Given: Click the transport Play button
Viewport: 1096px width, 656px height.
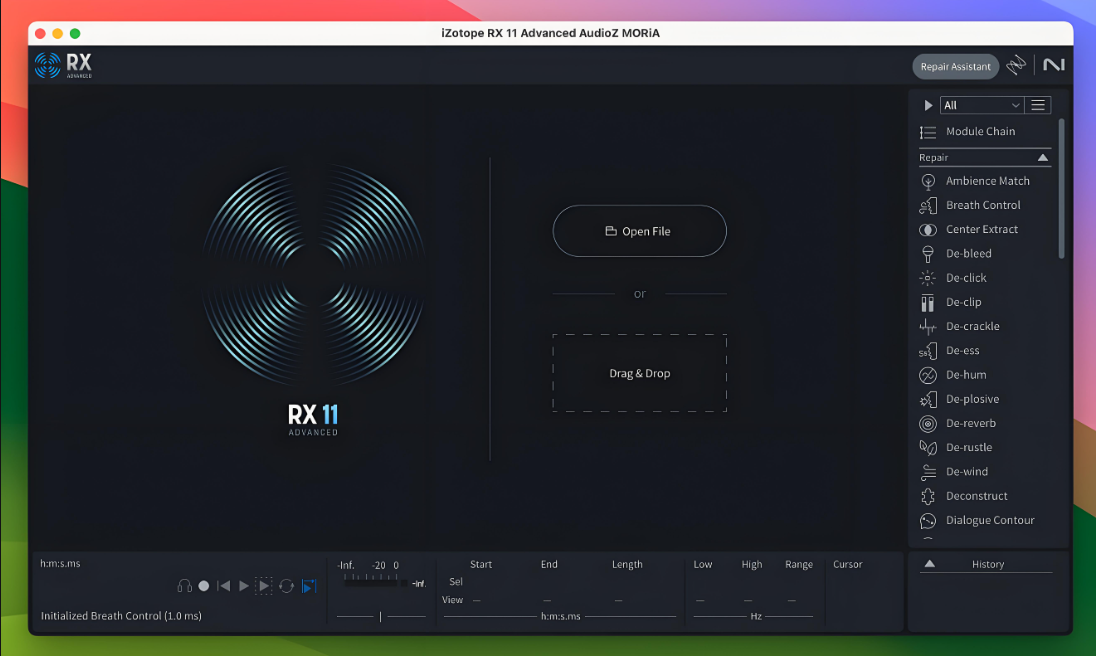Looking at the screenshot, I should coord(243,586).
